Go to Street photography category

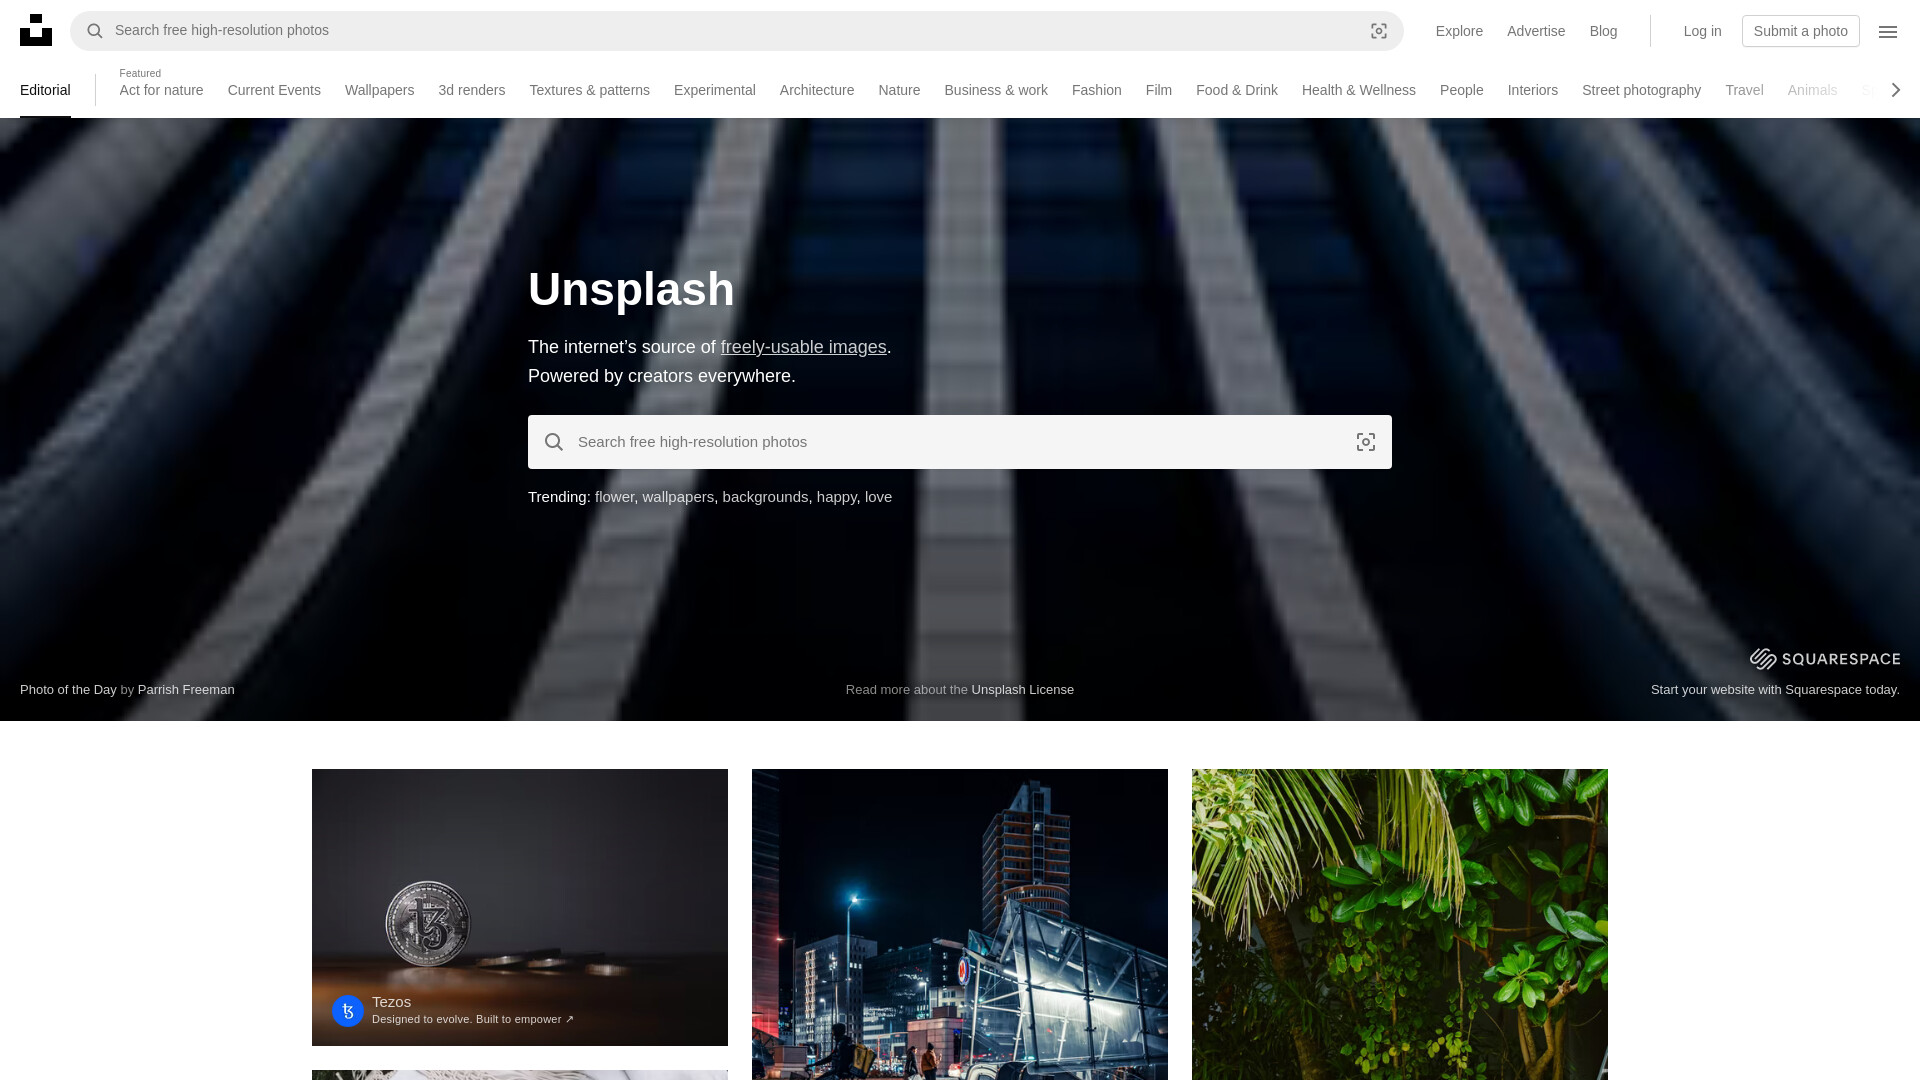1641,90
